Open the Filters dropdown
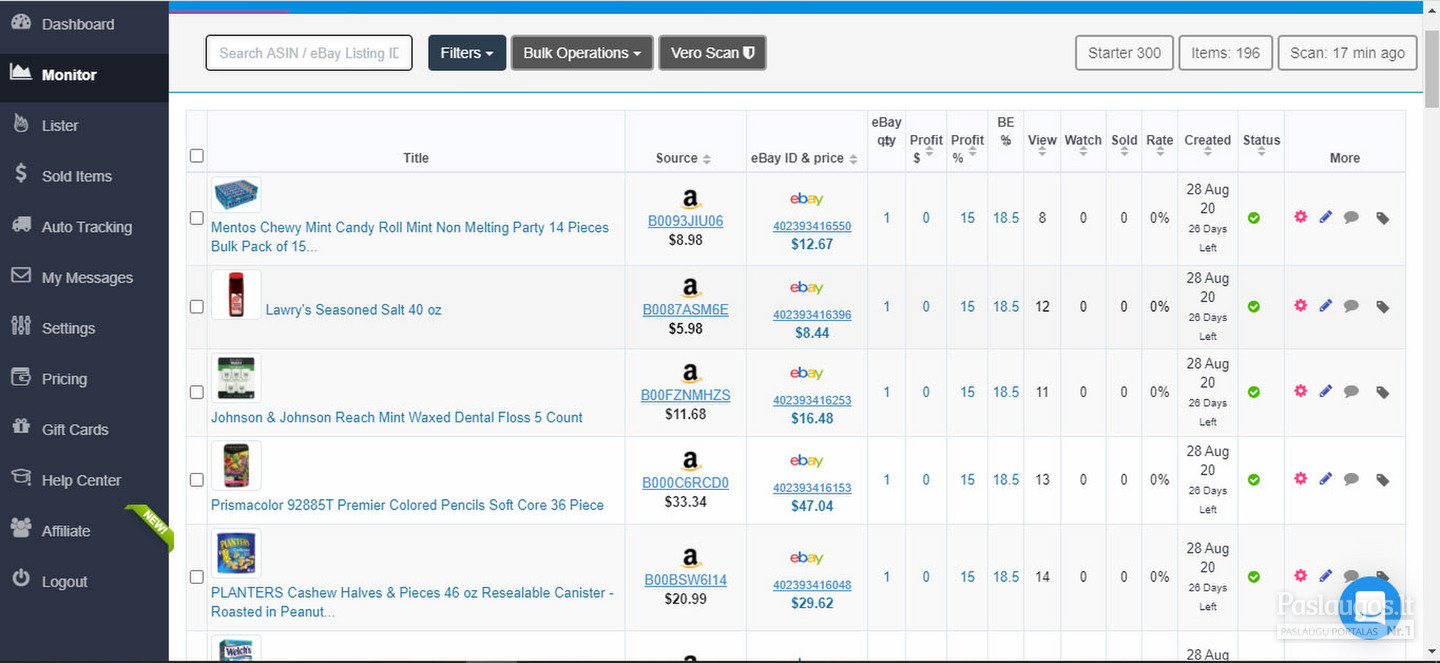The height and width of the screenshot is (663, 1440). (x=467, y=53)
